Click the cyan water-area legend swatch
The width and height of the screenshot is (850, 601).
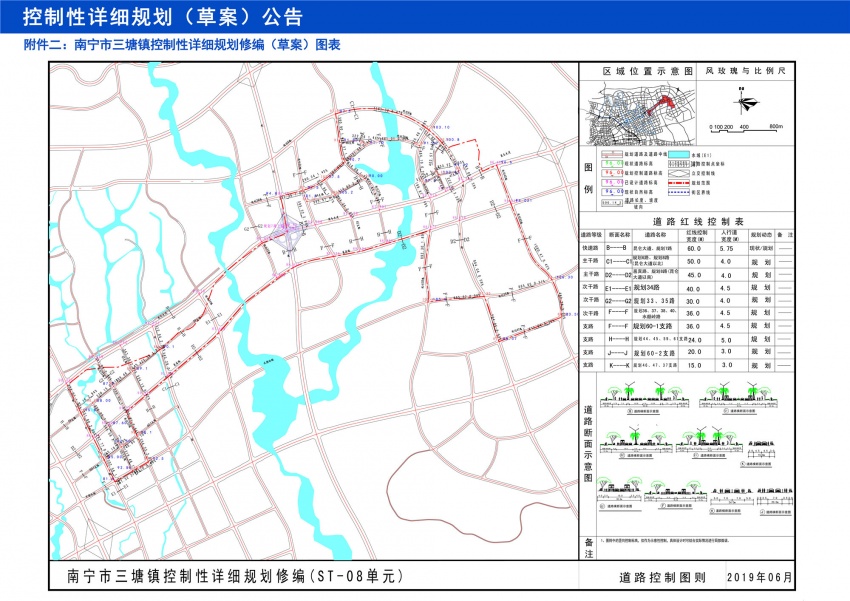(x=679, y=154)
